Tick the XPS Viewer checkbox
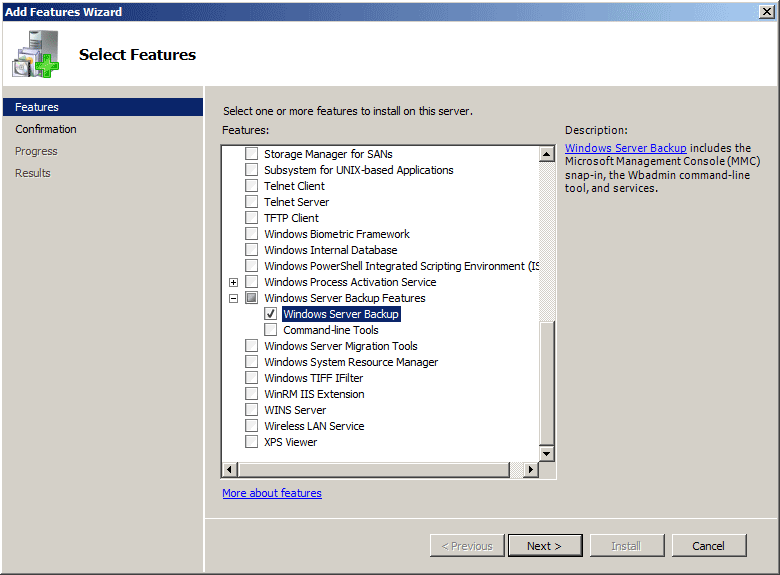Viewport: 780px width, 575px height. click(252, 442)
